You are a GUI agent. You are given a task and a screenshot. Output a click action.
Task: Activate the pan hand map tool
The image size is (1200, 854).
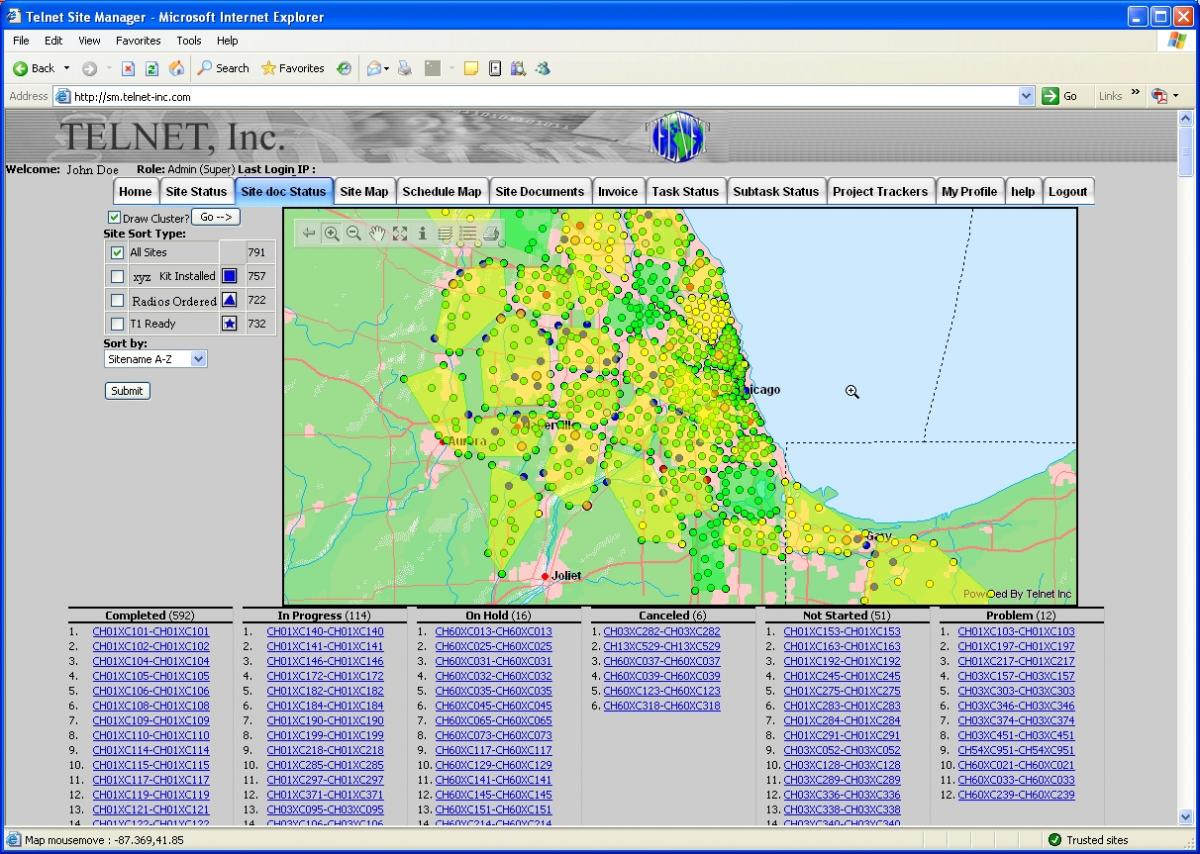coord(377,233)
